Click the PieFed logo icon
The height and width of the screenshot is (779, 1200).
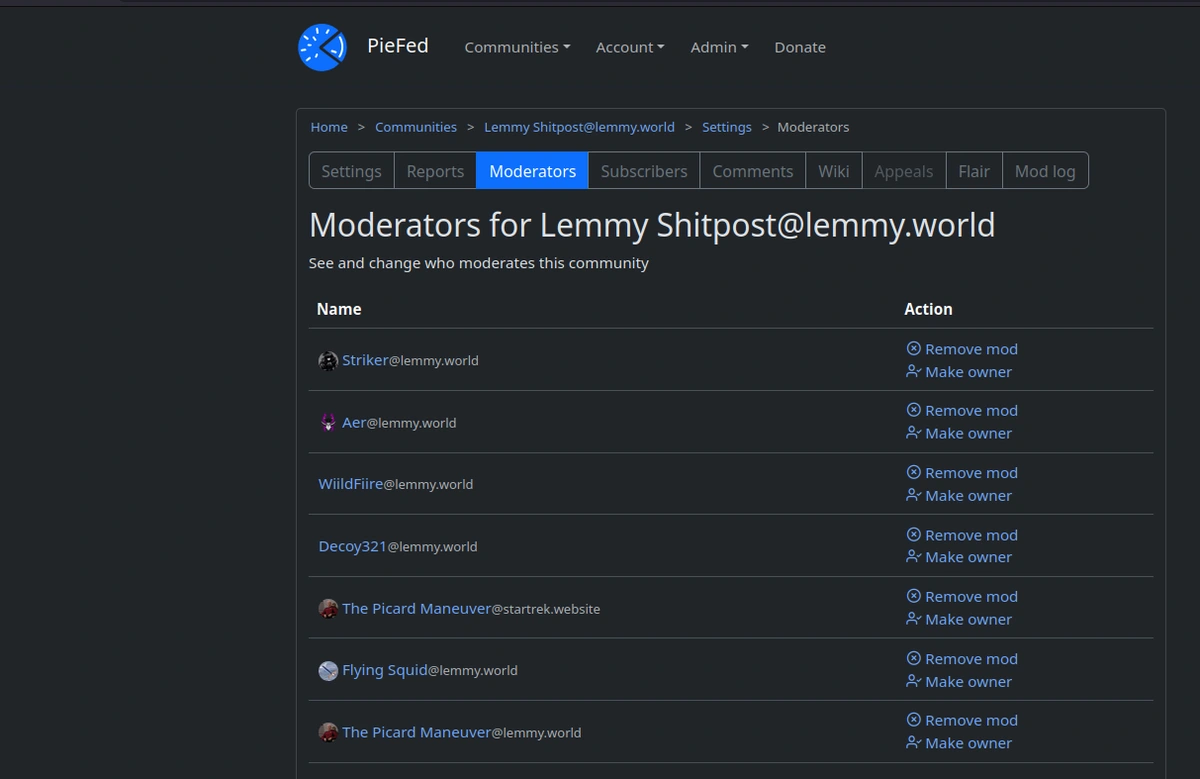pos(322,47)
